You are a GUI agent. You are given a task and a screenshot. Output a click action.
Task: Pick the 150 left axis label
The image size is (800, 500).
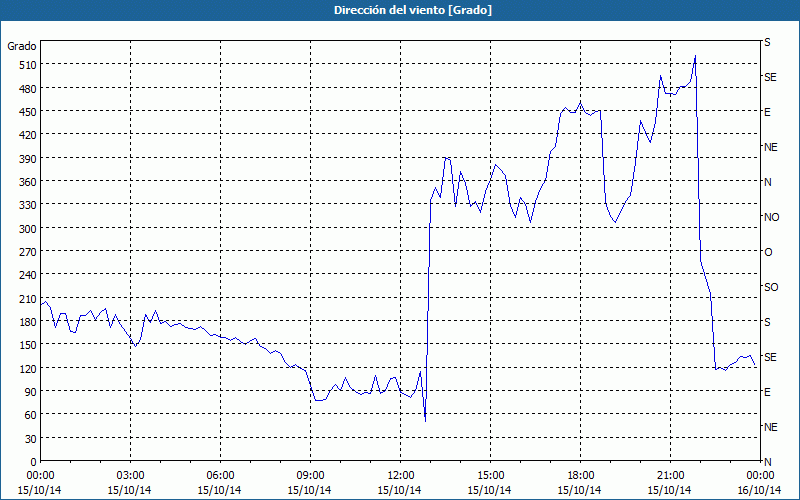(x=29, y=345)
